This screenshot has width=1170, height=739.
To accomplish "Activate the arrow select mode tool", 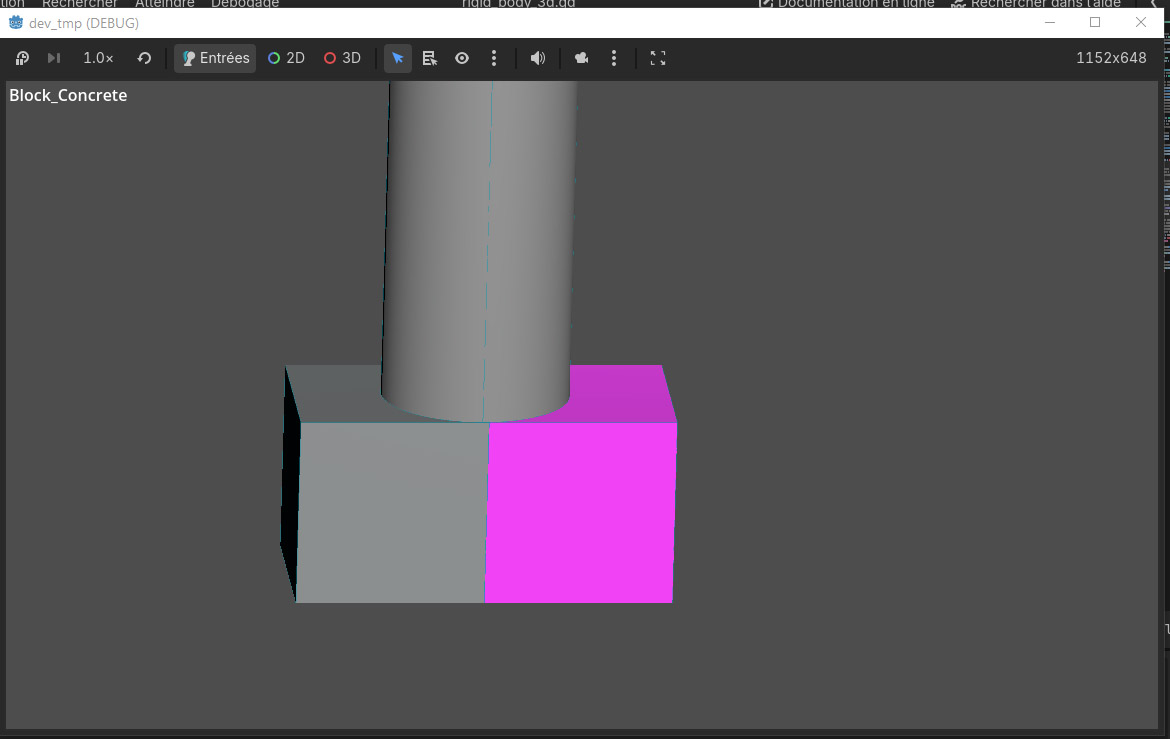I will point(398,59).
